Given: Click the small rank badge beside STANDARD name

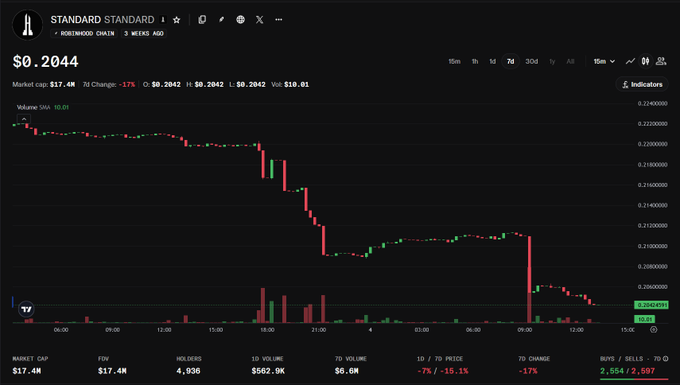Looking at the screenshot, I should point(163,20).
